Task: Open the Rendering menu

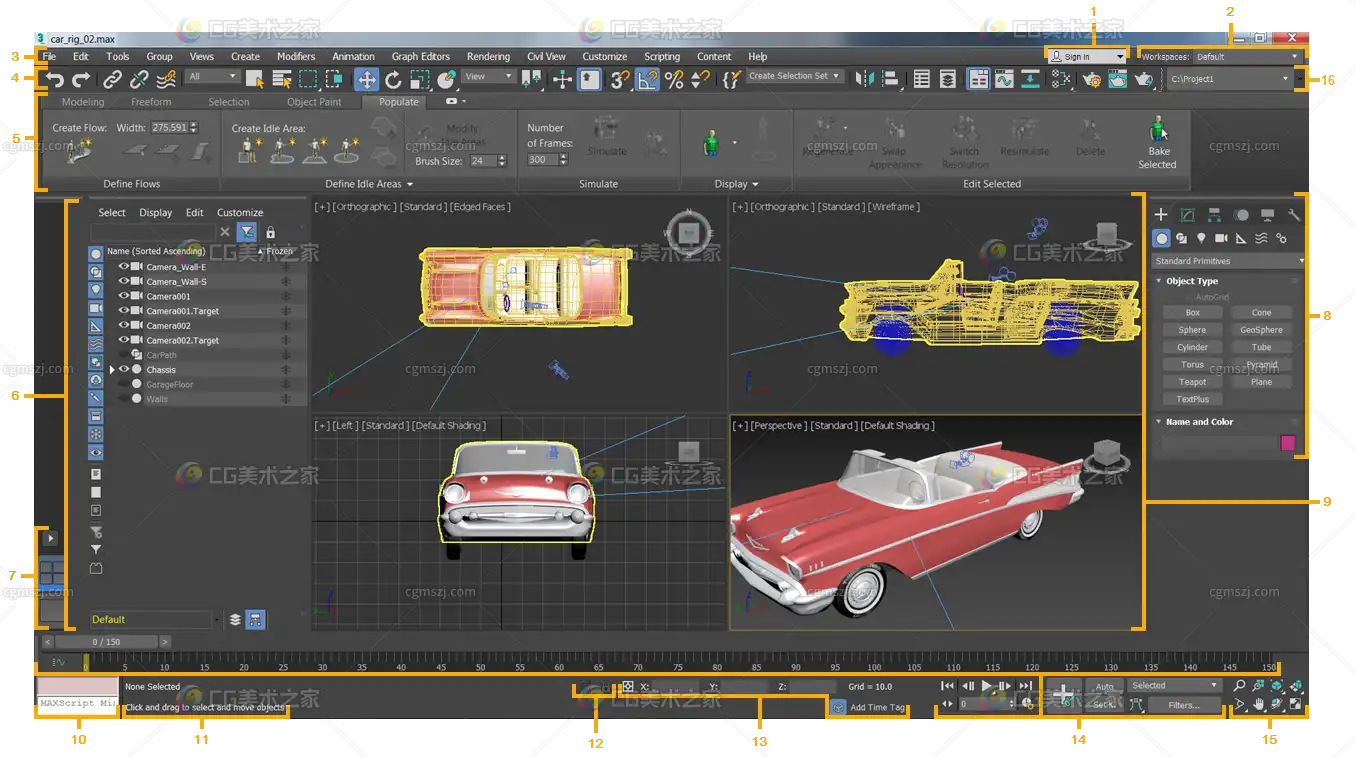Action: [x=488, y=57]
